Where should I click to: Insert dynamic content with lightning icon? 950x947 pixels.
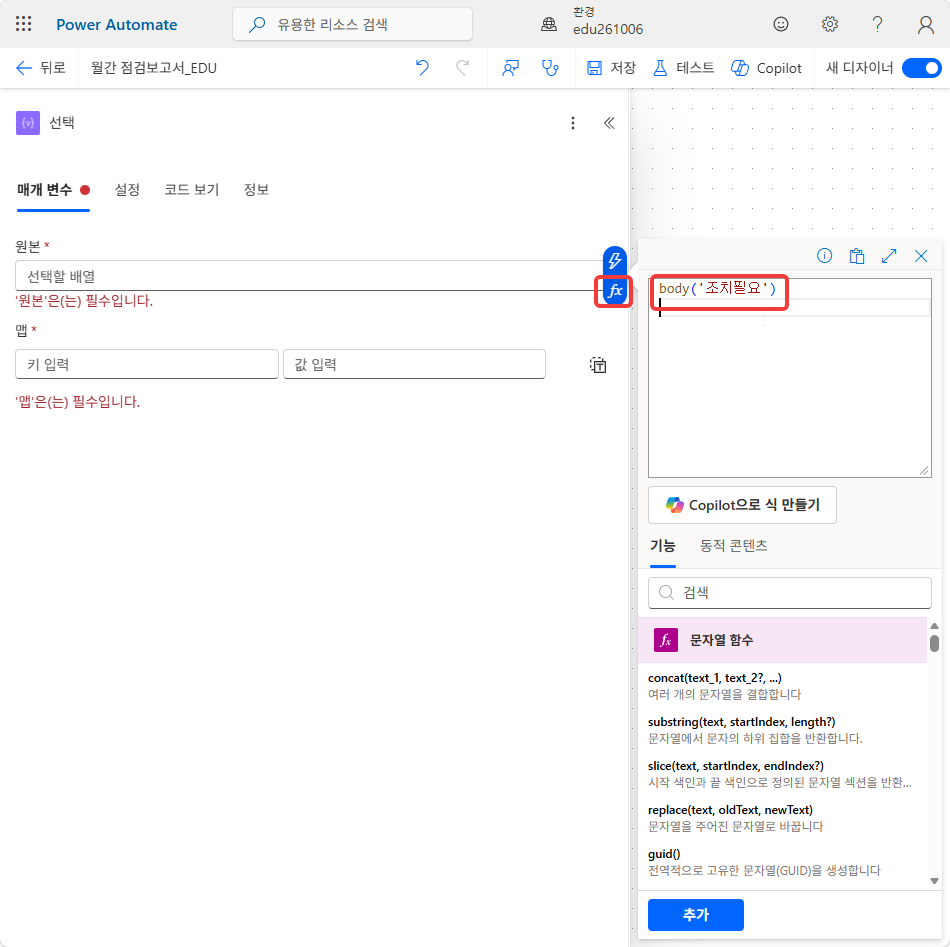(x=615, y=261)
